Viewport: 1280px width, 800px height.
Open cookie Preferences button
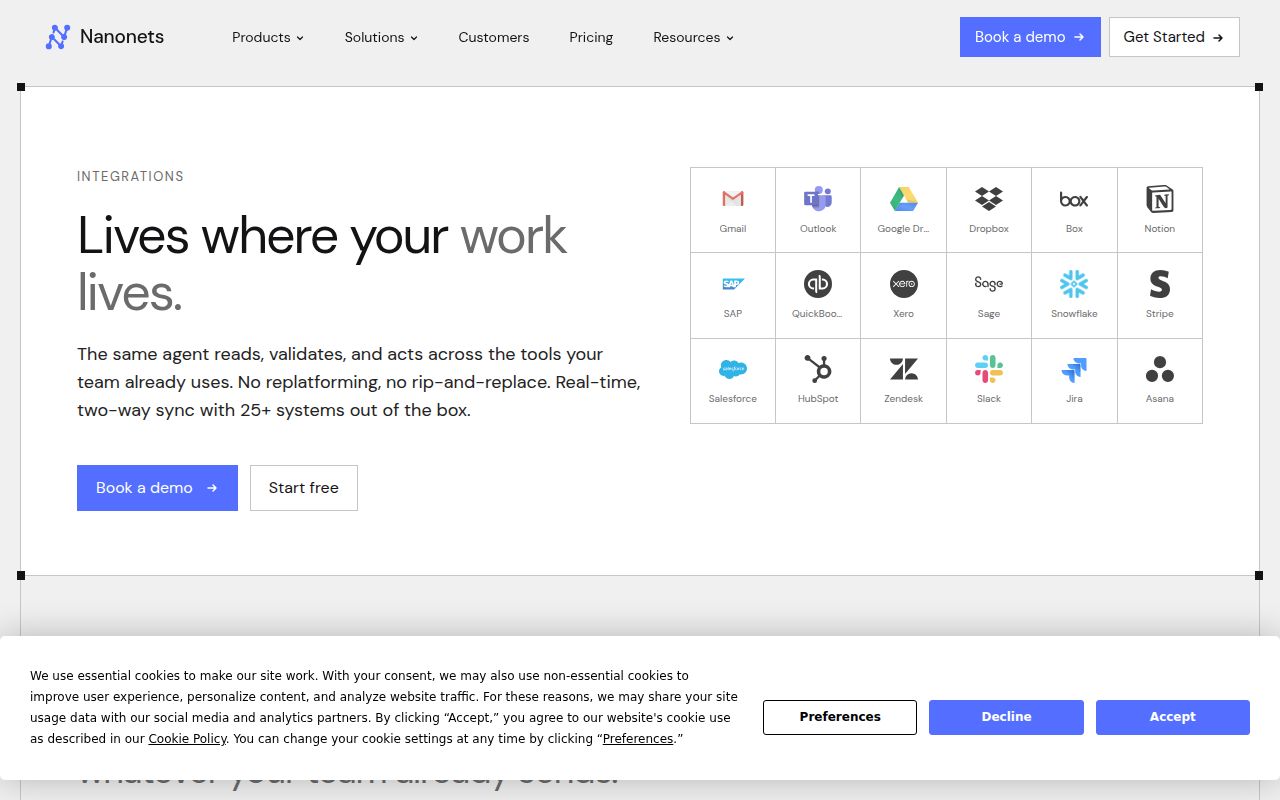pos(840,717)
